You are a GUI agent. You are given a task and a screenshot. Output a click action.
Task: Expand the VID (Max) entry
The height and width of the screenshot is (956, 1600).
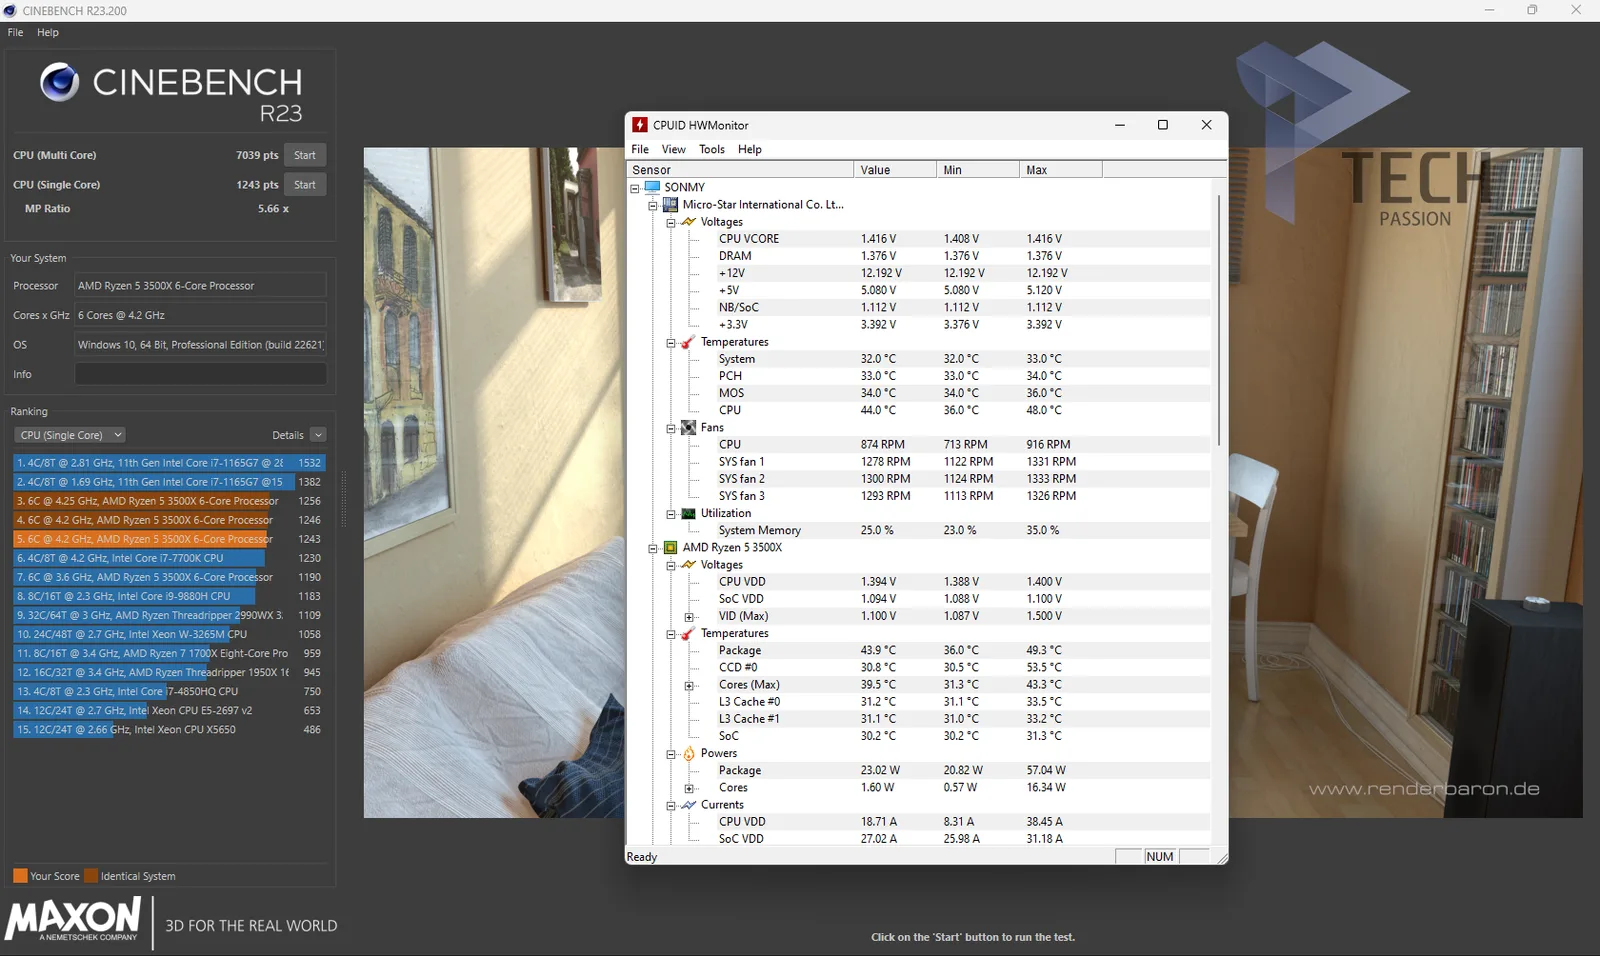689,617
